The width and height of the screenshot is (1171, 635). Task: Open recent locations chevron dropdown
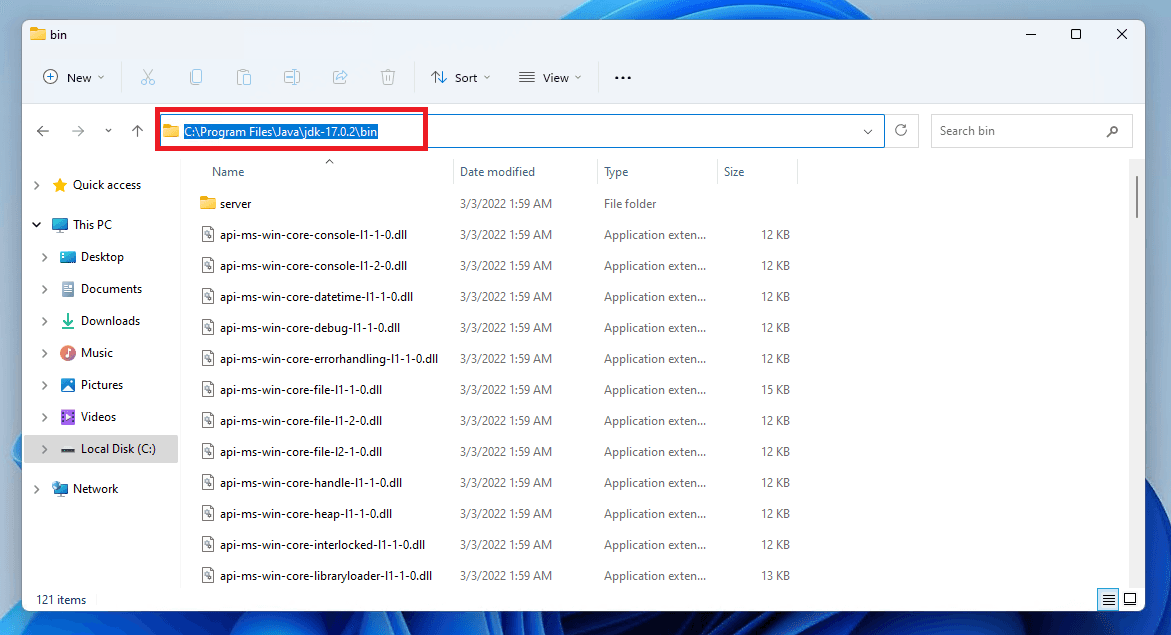pyautogui.click(x=108, y=131)
